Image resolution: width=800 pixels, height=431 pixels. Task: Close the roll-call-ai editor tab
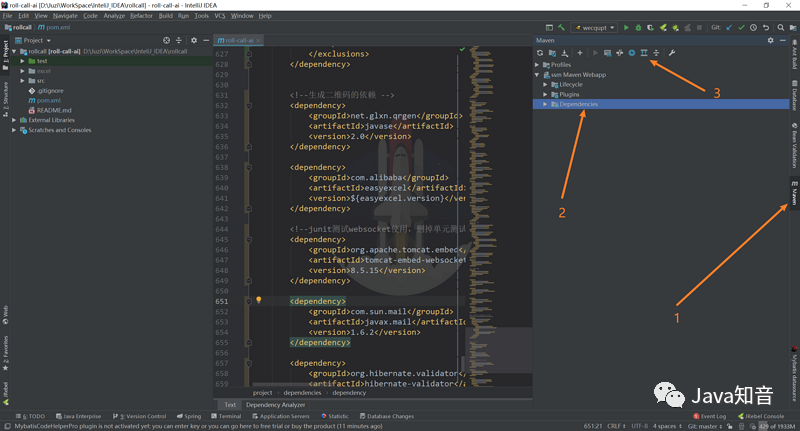click(258, 40)
